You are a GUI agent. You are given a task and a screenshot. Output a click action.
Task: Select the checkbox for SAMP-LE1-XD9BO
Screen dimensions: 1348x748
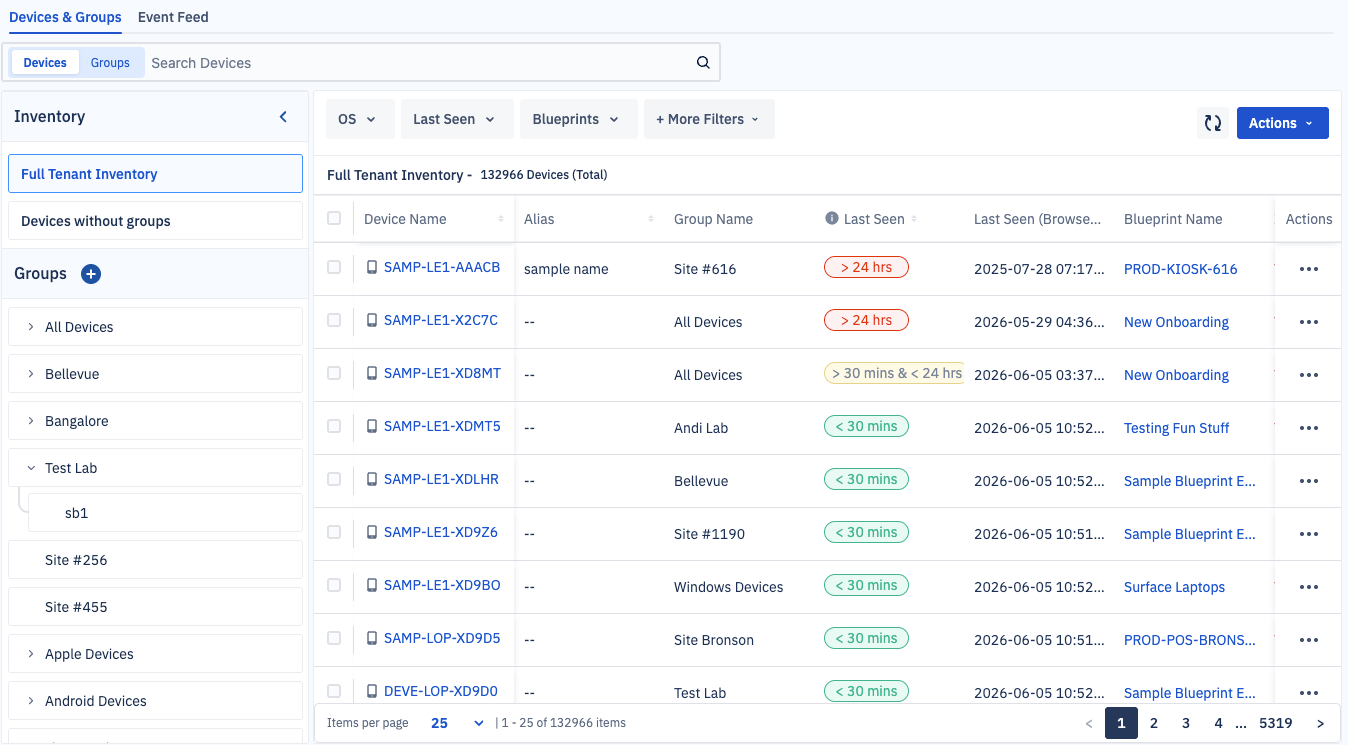[334, 585]
